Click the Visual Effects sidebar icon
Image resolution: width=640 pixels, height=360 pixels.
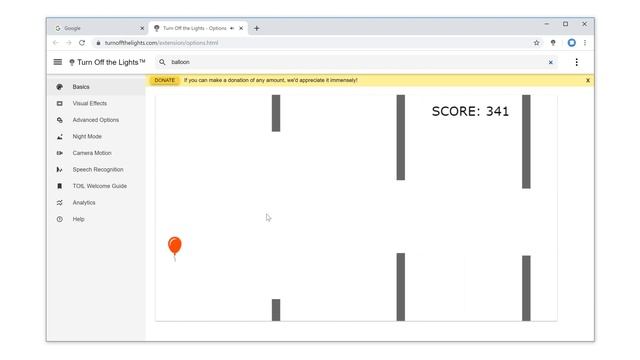(60, 104)
